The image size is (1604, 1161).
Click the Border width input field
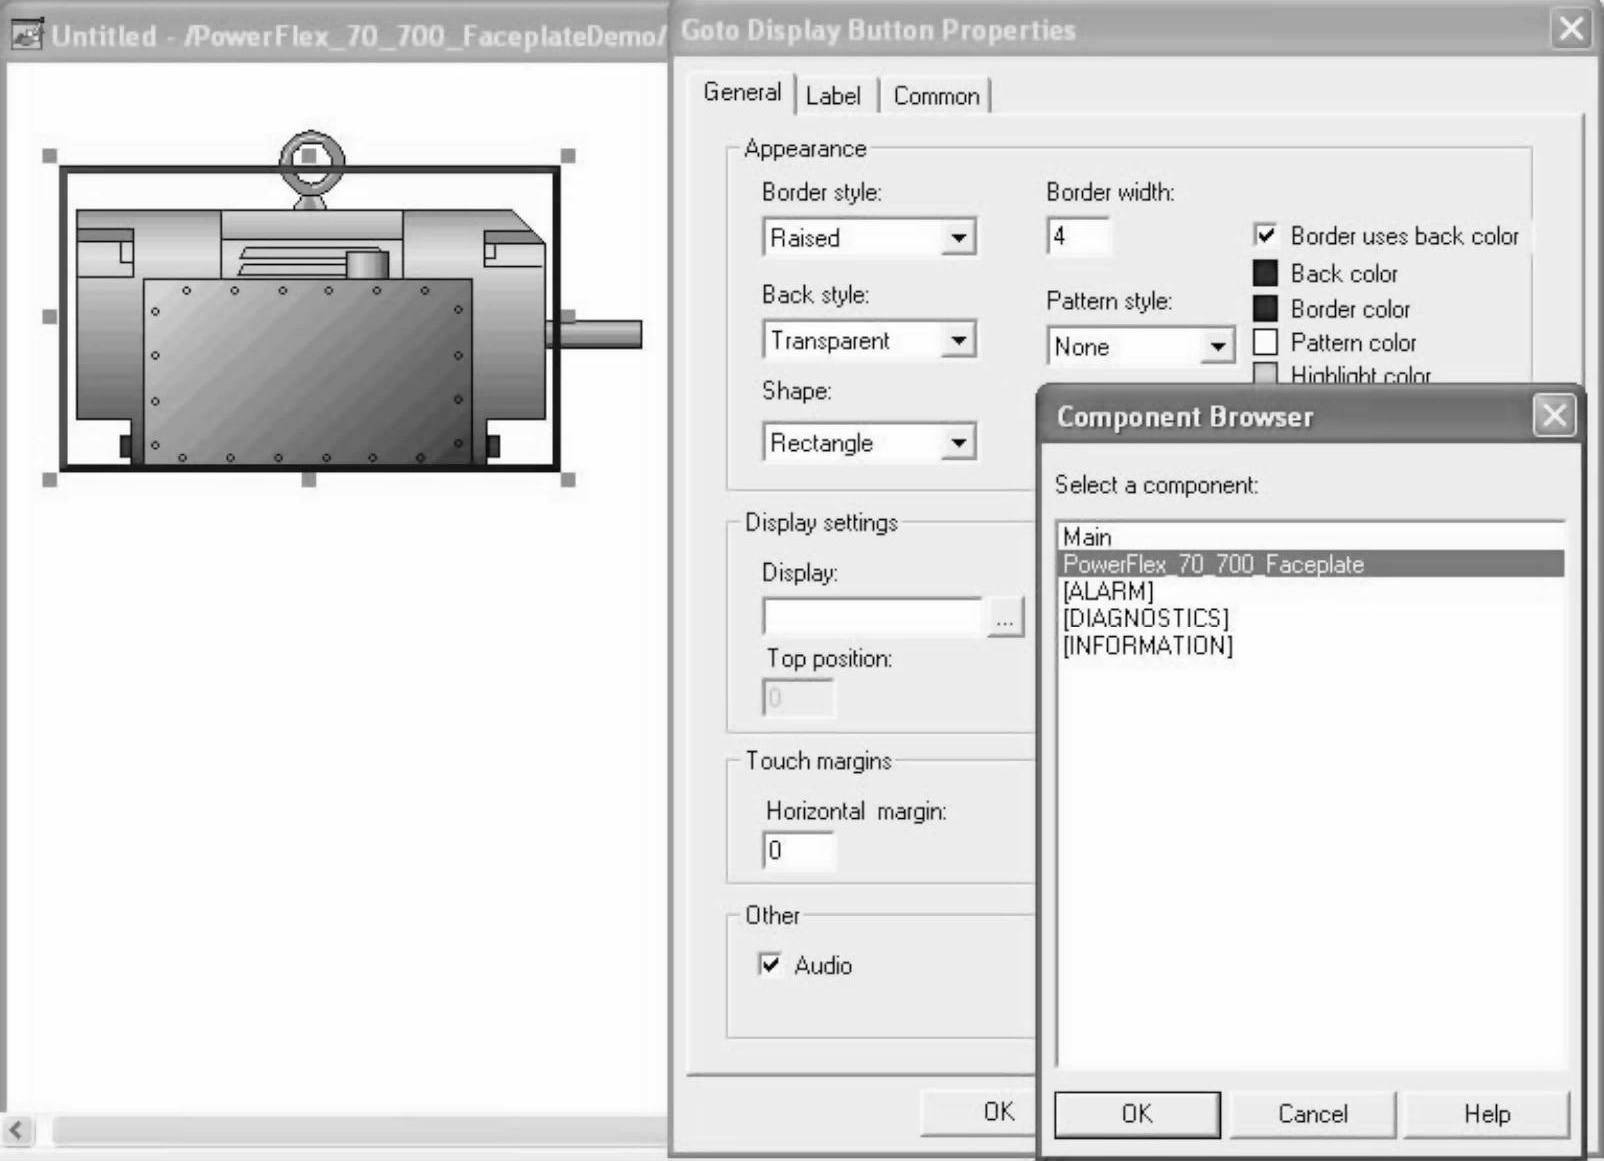(1078, 237)
